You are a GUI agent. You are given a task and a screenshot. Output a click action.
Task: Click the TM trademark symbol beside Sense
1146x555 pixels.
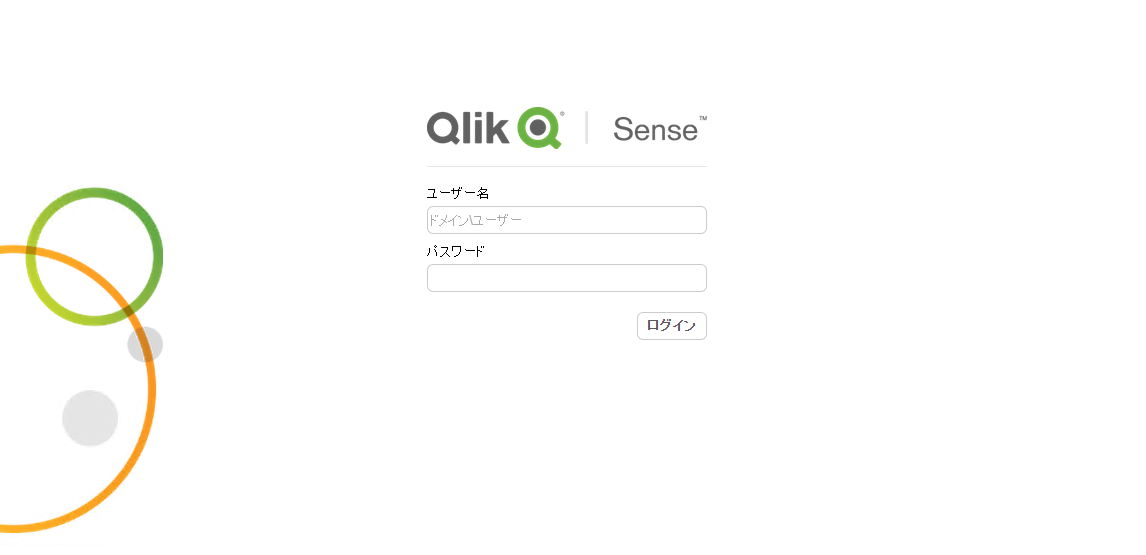[703, 118]
